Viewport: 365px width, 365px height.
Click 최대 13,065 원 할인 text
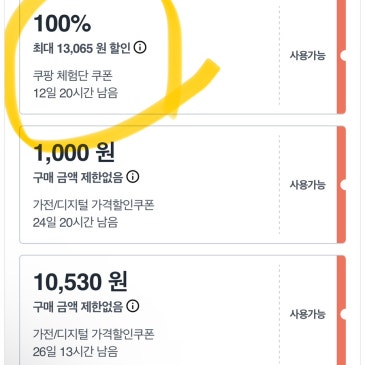(x=82, y=48)
